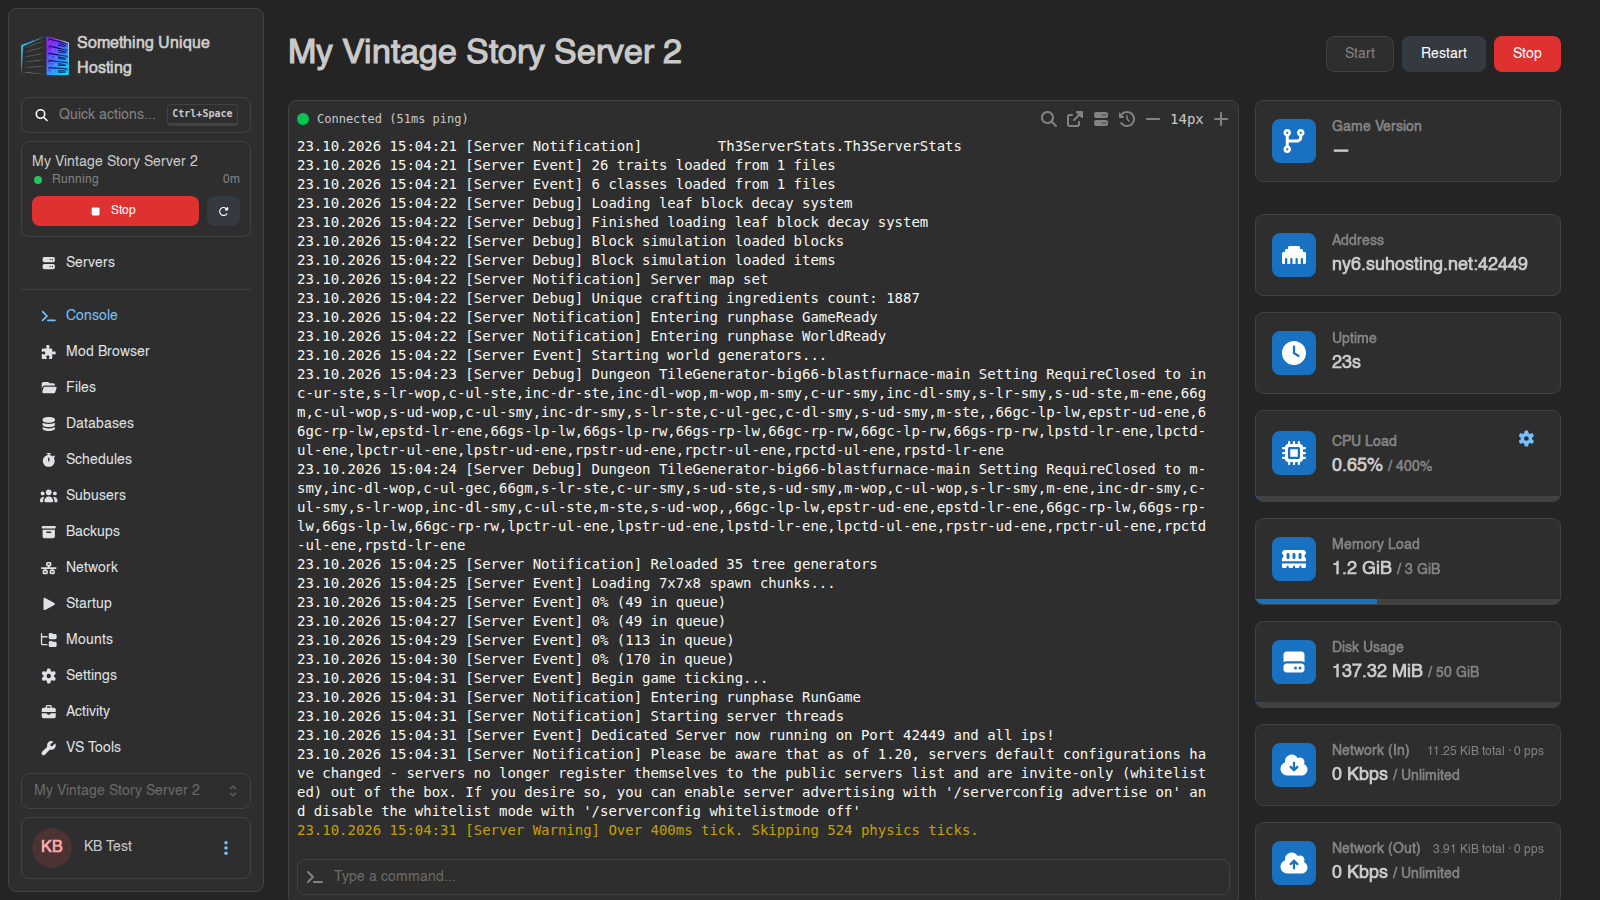1600x900 pixels.
Task: Open Subusers page
Action: 136,495
